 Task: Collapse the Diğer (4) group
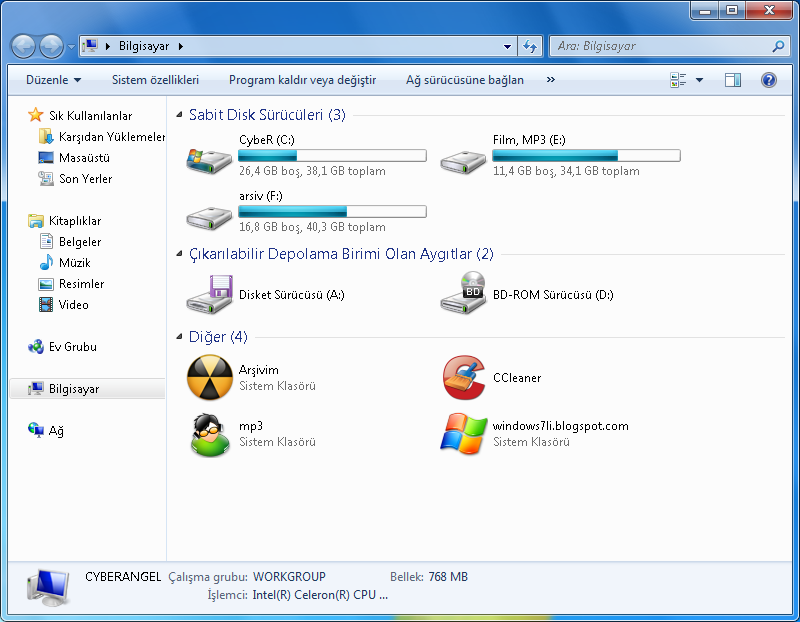(179, 337)
